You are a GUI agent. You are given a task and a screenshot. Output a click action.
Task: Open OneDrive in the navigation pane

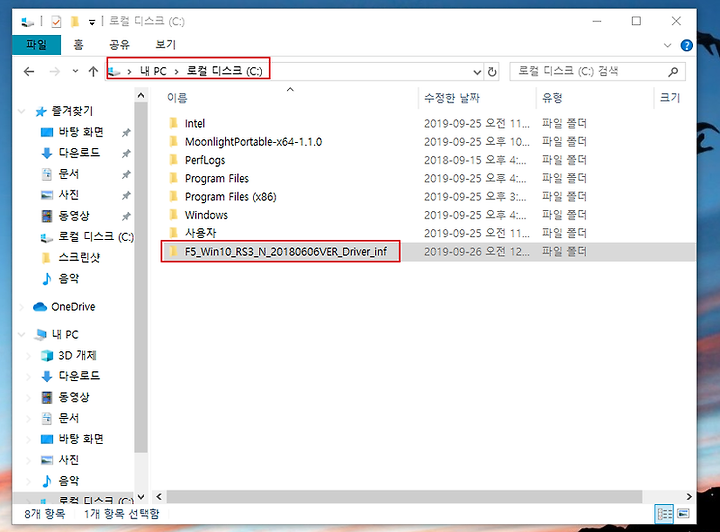[x=73, y=307]
